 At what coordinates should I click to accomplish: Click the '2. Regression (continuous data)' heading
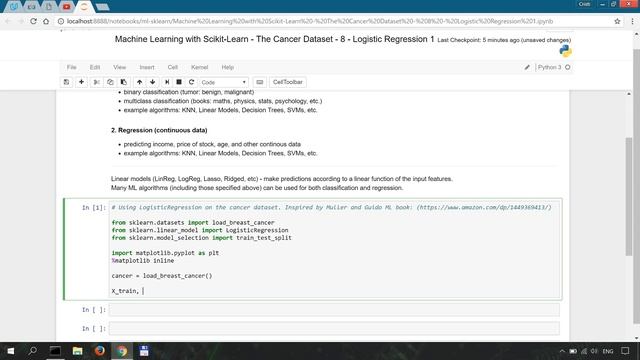[159, 130]
